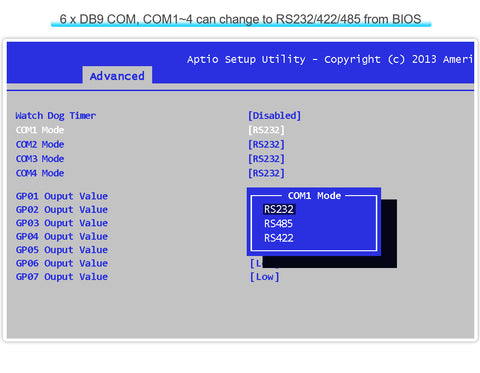Choose RS422 in COM1 Mode popup
Viewport: 480px width, 373px height.
(279, 238)
